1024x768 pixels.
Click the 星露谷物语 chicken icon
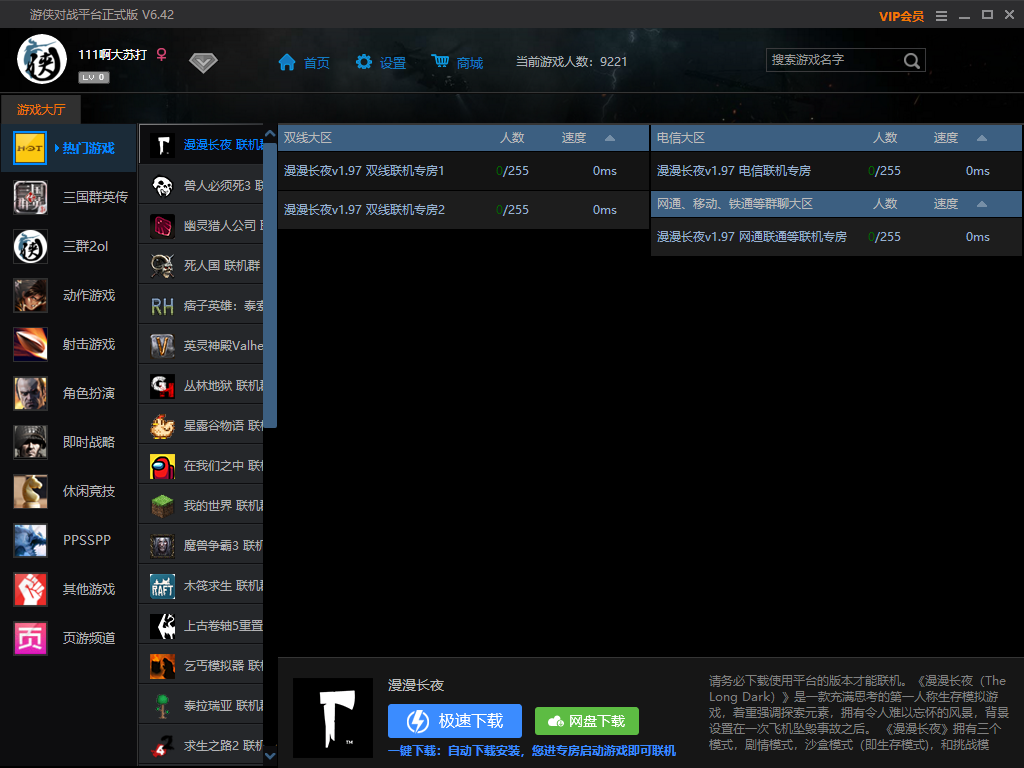pos(162,426)
